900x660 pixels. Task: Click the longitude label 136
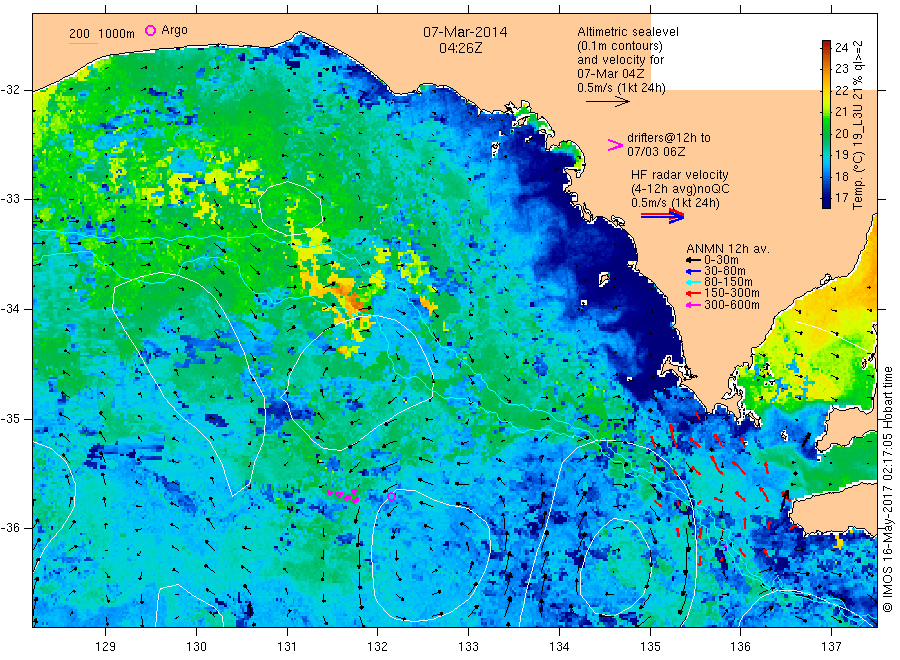(740, 647)
